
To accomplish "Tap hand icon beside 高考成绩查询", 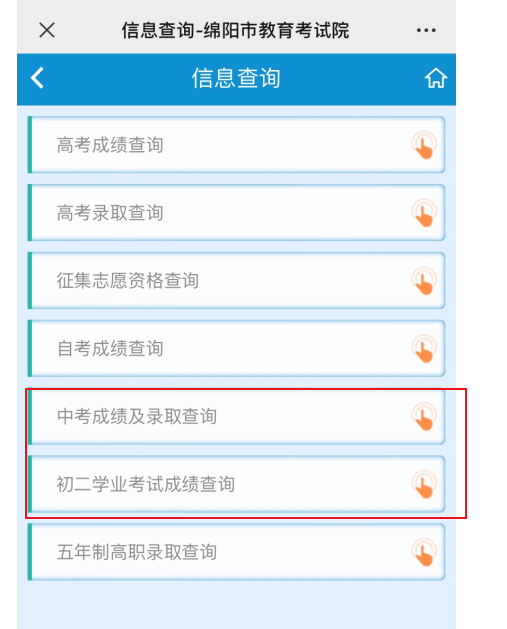I will tap(424, 145).
